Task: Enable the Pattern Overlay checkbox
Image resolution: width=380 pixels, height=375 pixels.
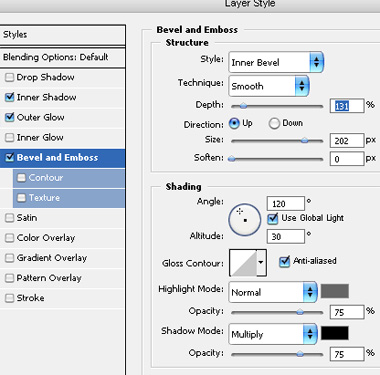Action: [x=10, y=278]
